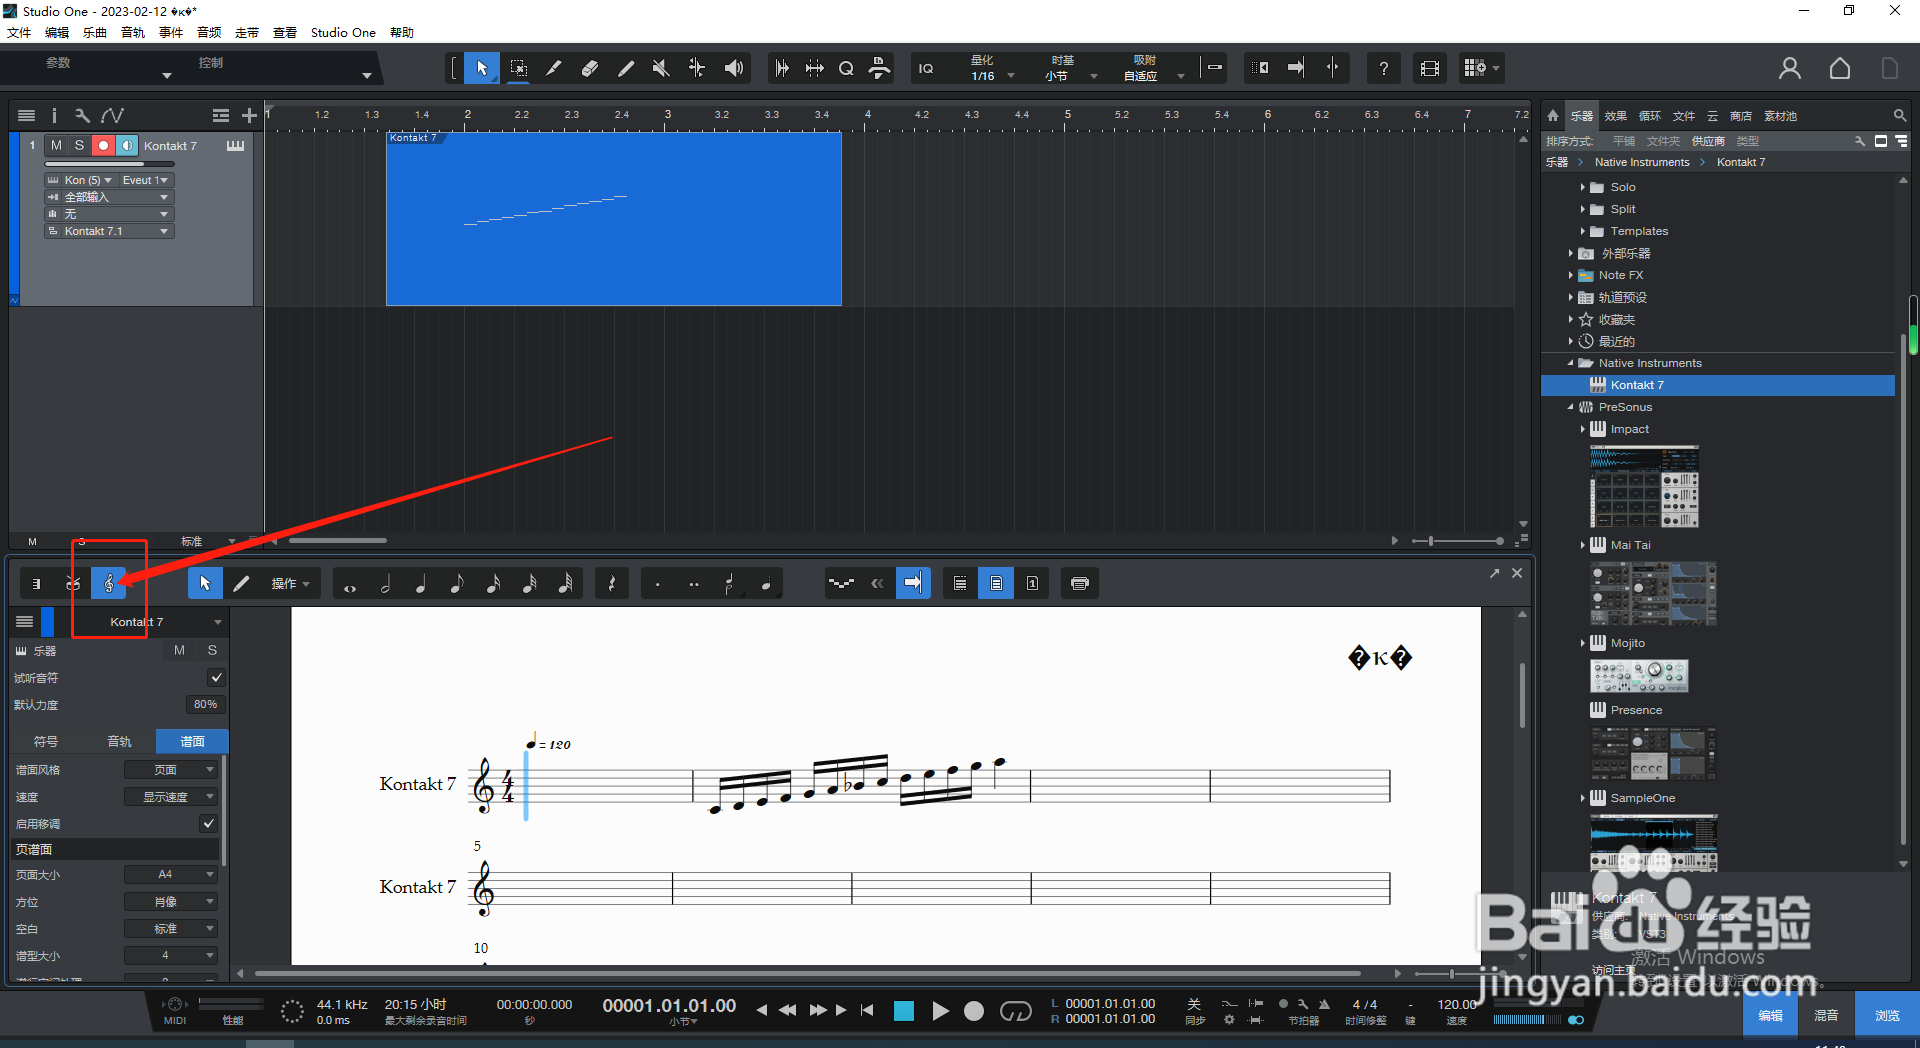Mute the instrument in score inspector

179,651
